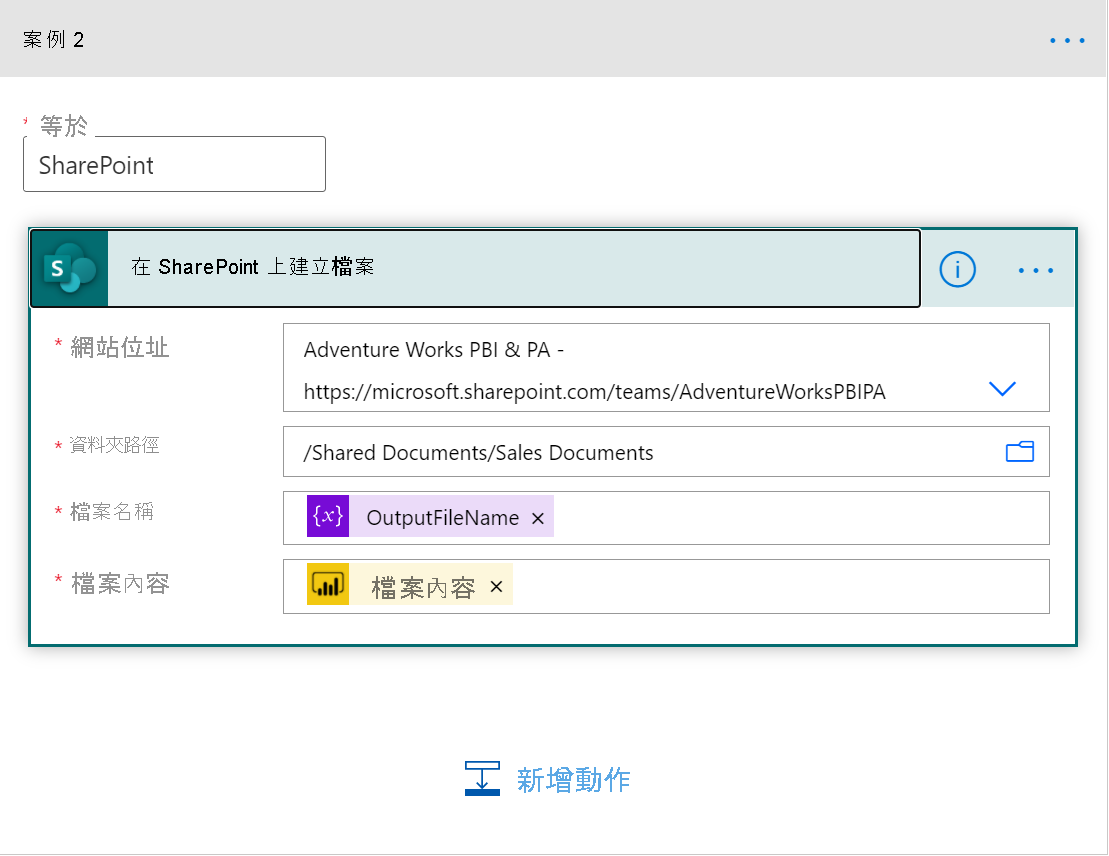Open the info icon for SharePoint action
This screenshot has width=1109, height=856.
[x=957, y=270]
